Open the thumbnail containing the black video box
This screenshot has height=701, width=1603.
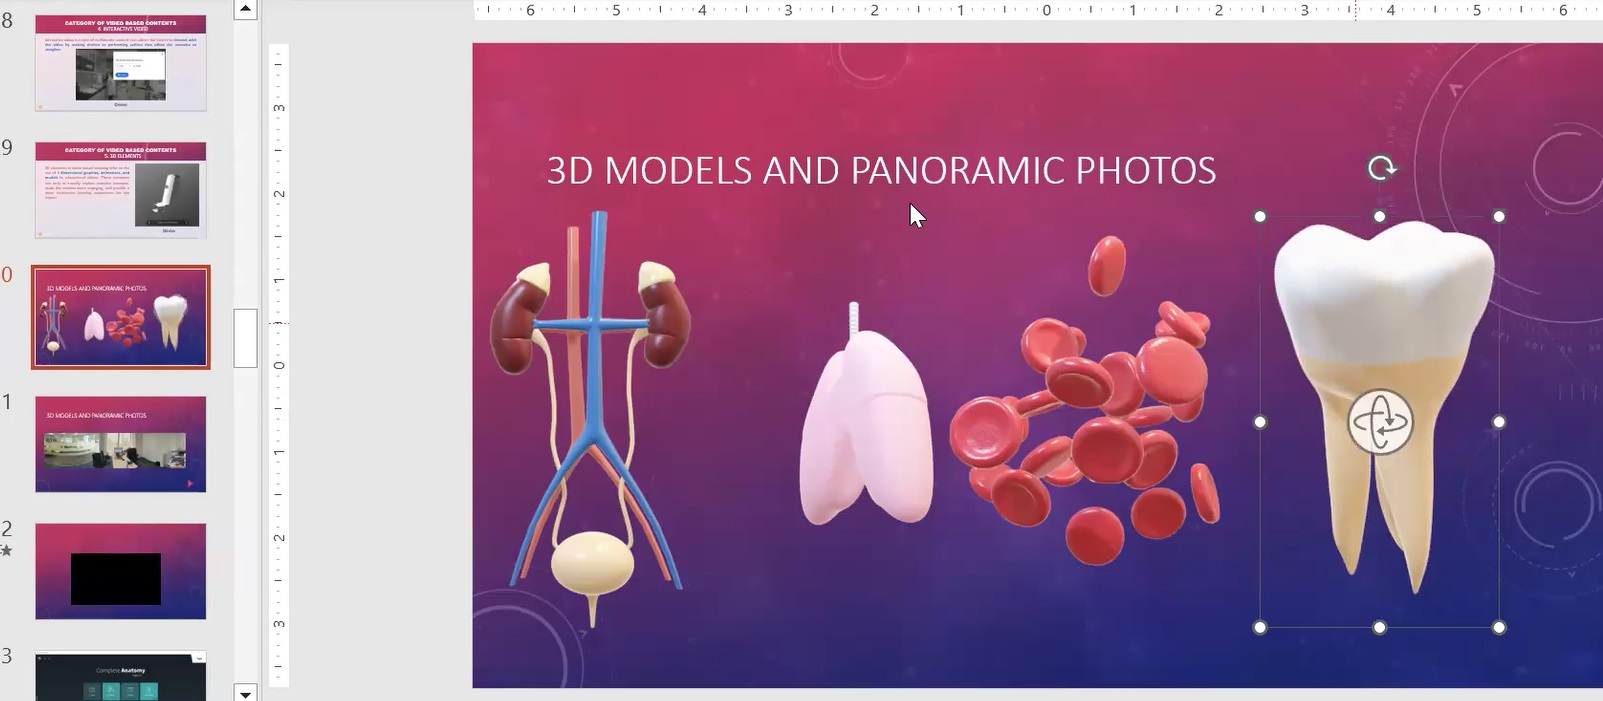[x=121, y=571]
